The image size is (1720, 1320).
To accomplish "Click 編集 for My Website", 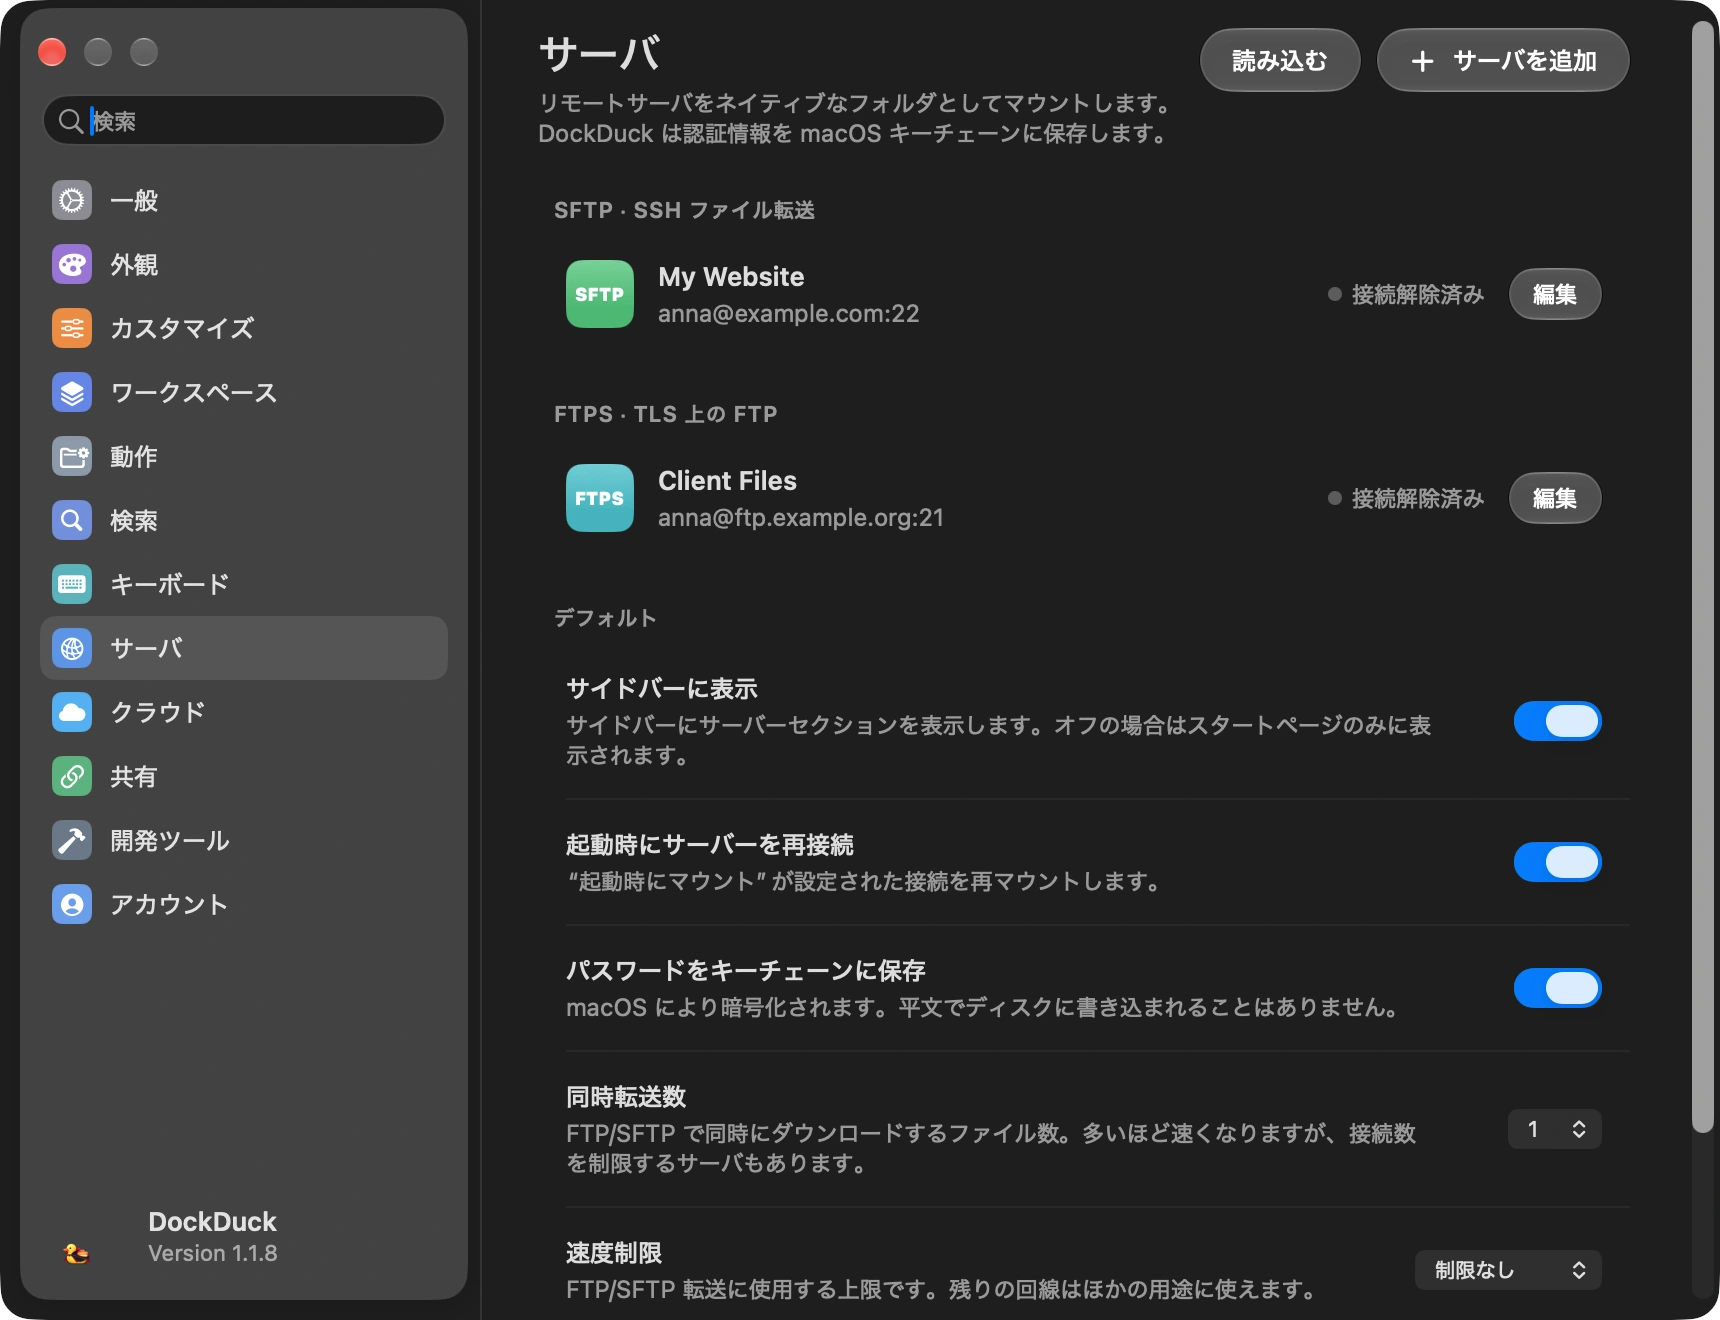I will [1555, 294].
